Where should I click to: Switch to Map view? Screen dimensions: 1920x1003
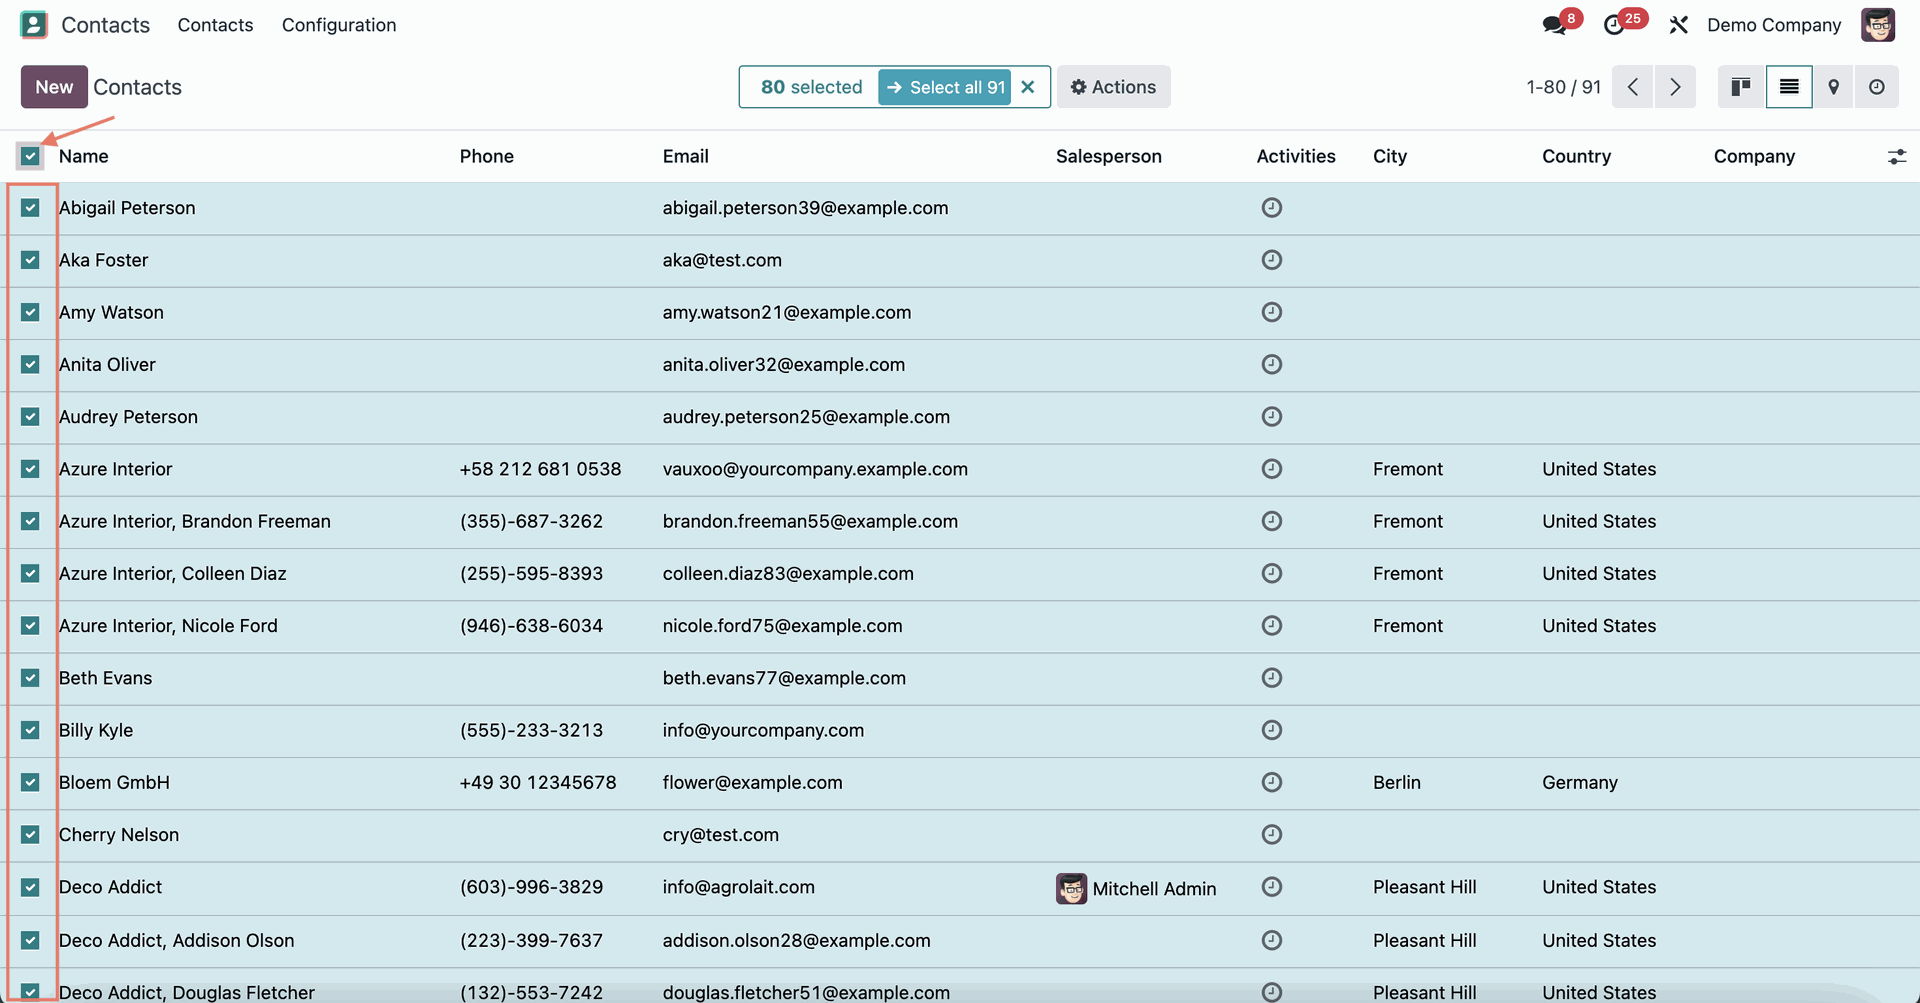1833,87
